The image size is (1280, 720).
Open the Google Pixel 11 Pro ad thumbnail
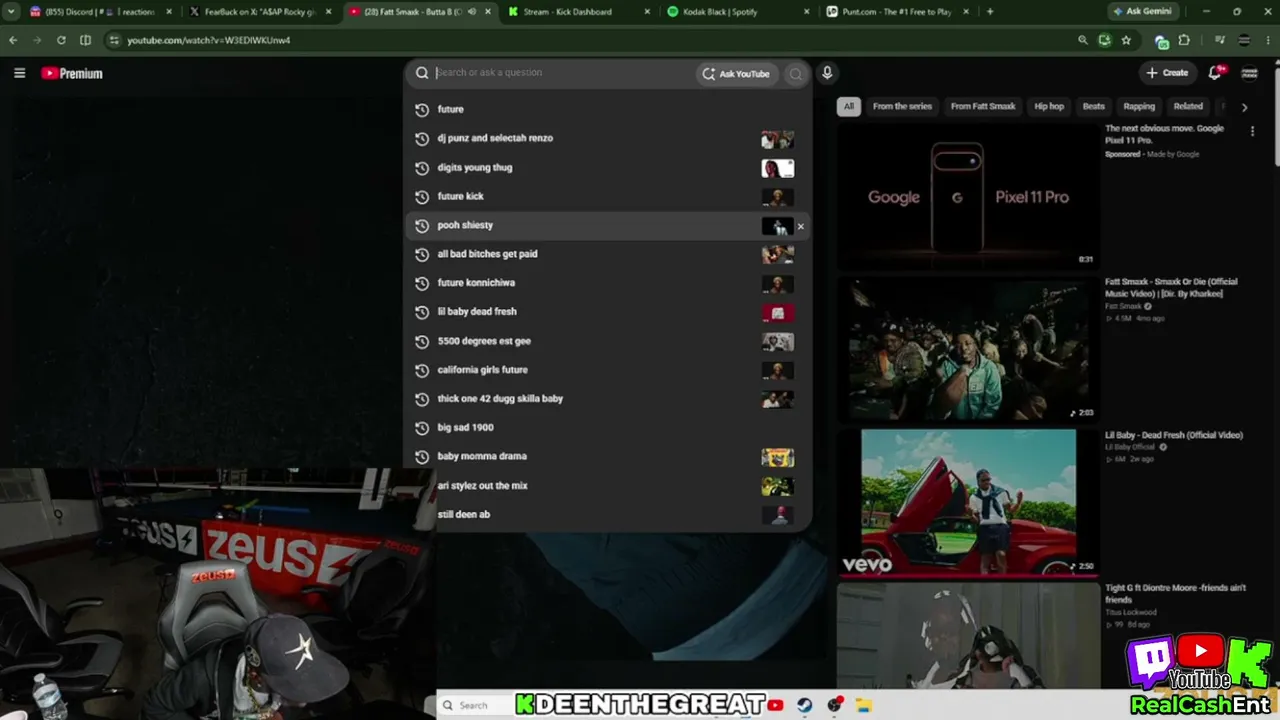tap(968, 196)
